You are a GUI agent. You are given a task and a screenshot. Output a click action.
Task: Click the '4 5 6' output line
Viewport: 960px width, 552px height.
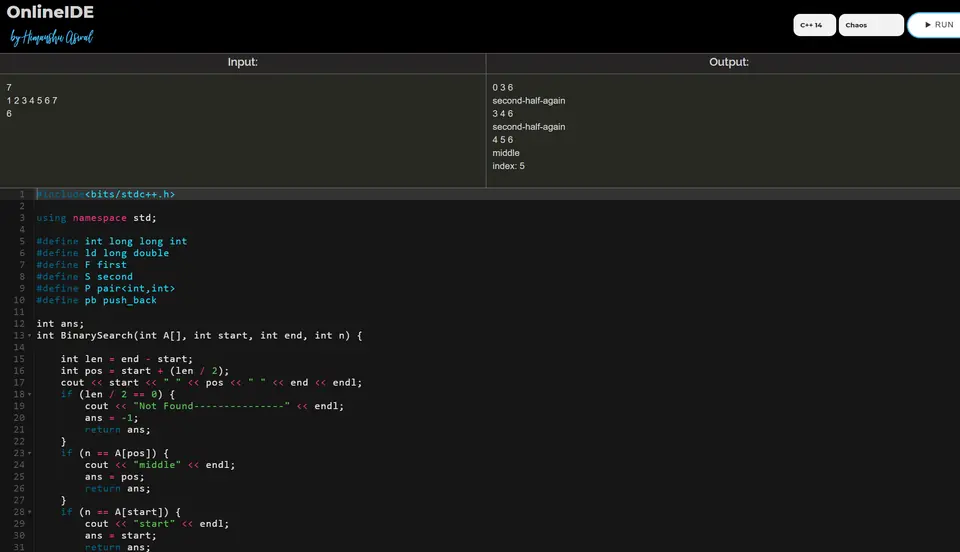[503, 140]
